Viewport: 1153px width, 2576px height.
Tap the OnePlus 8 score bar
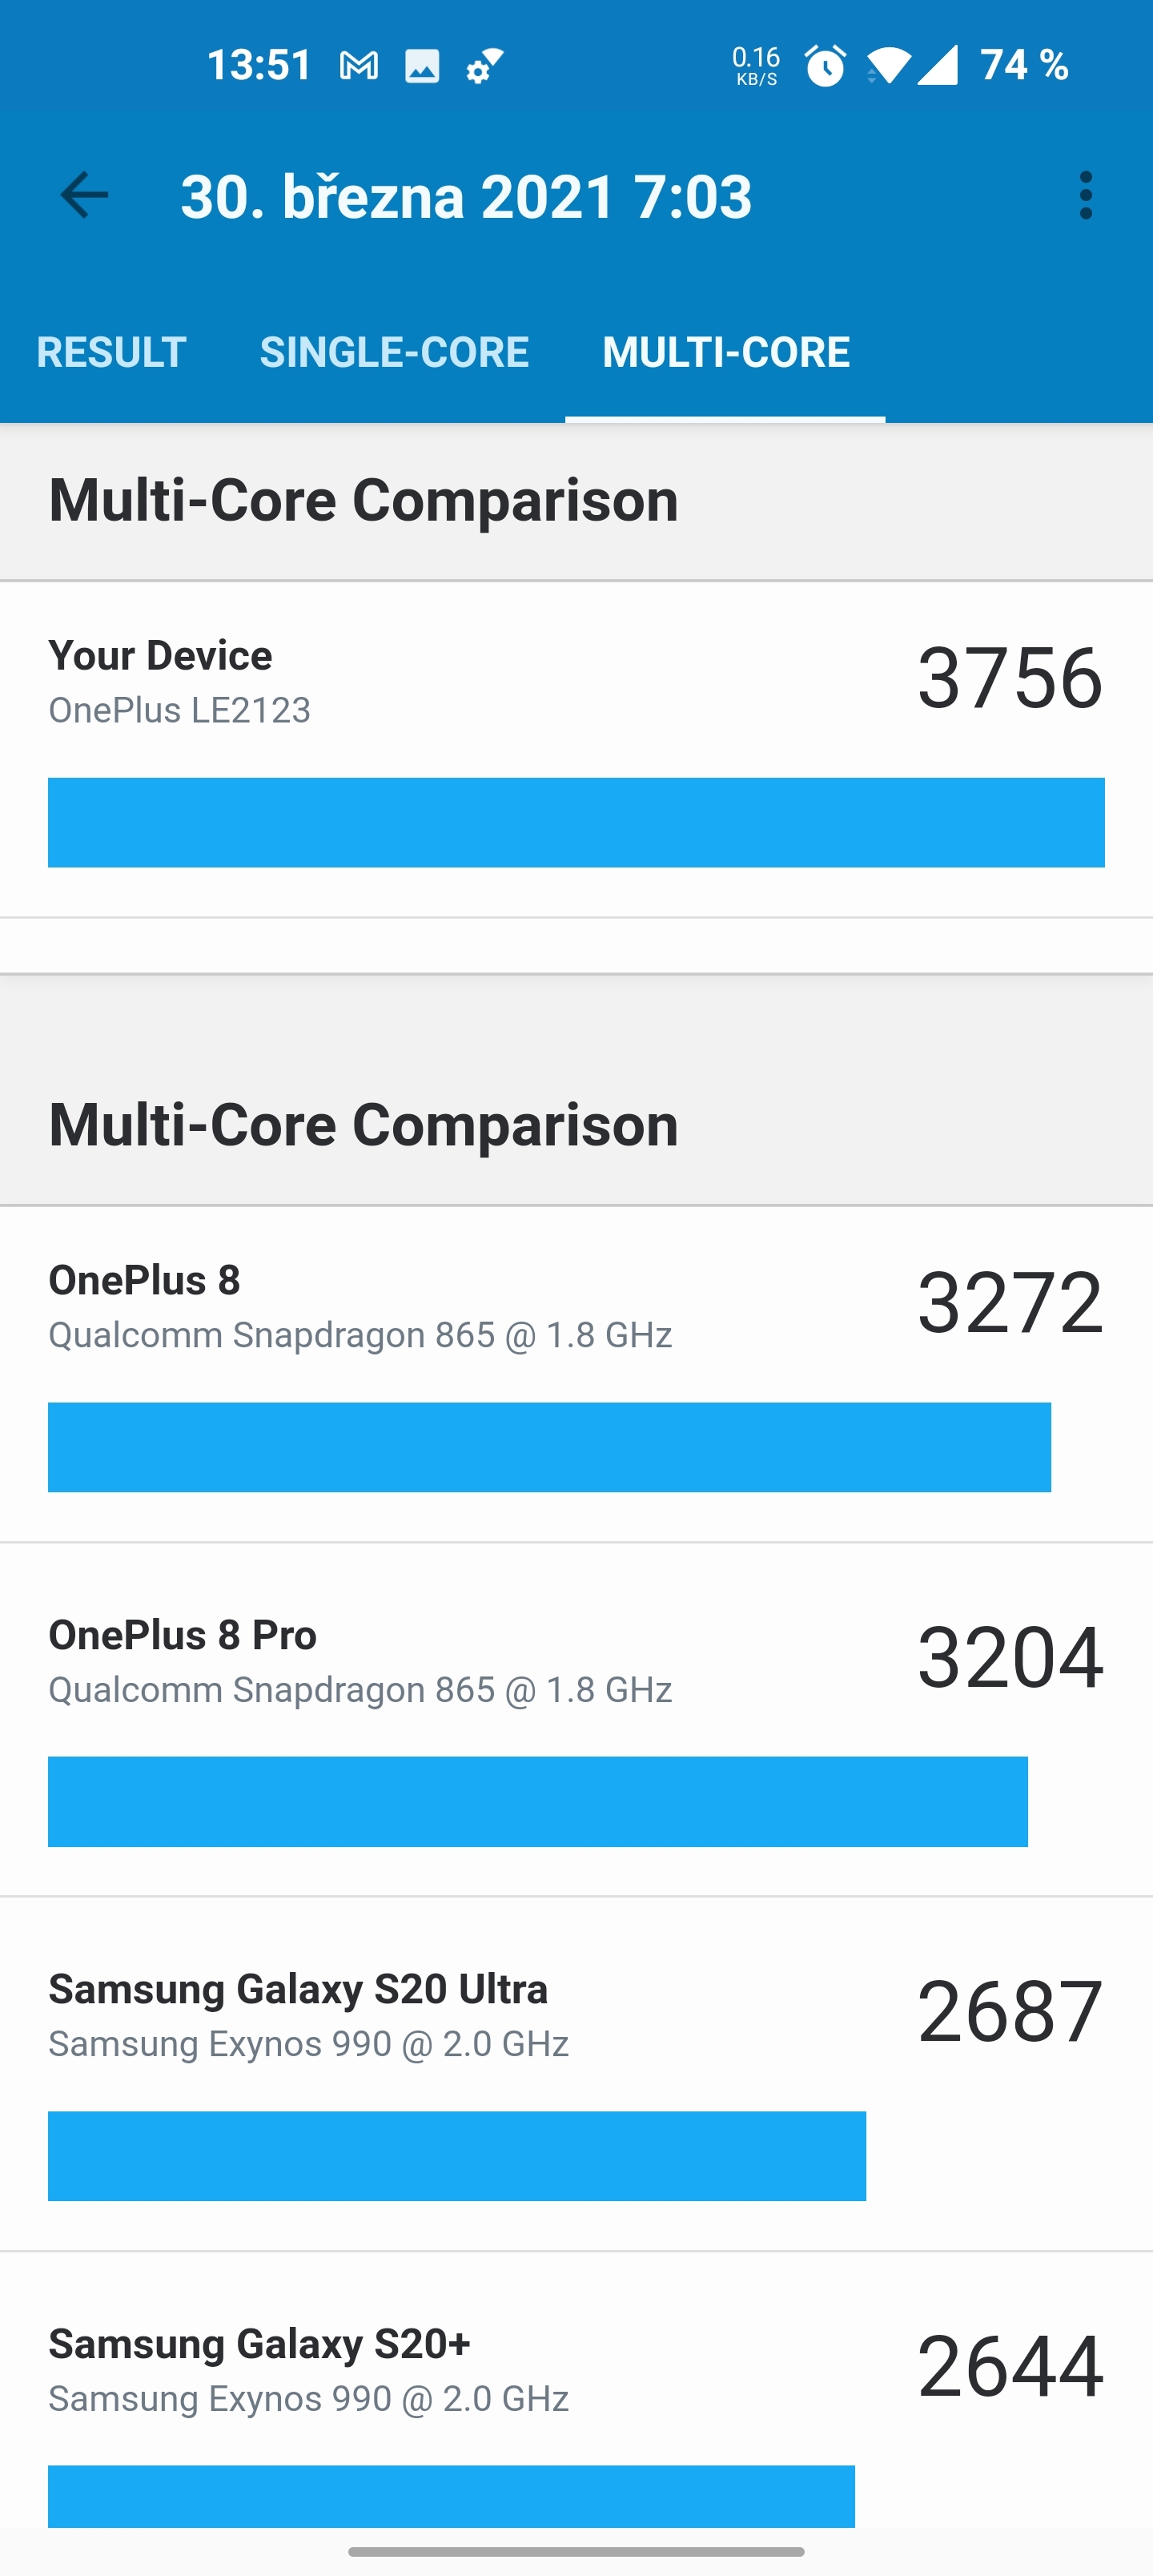pos(549,1447)
